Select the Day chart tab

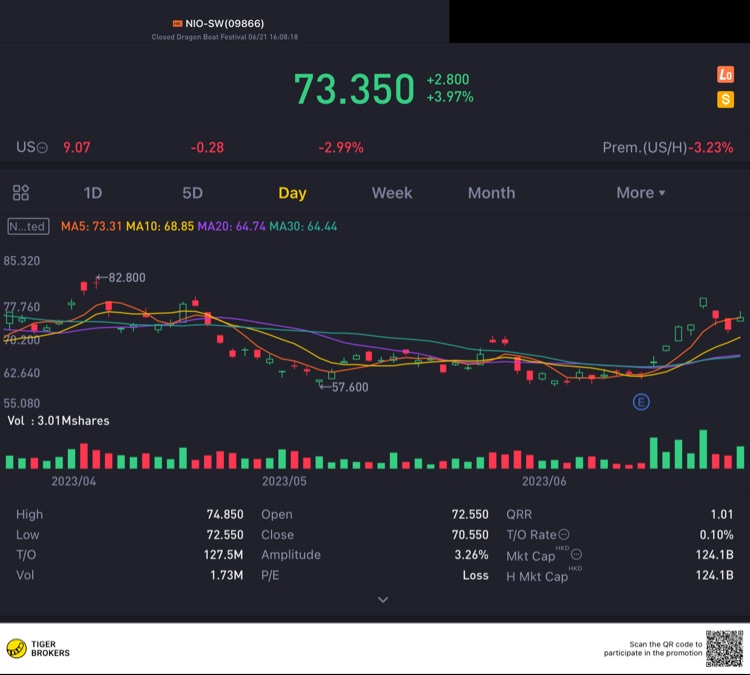tap(292, 193)
